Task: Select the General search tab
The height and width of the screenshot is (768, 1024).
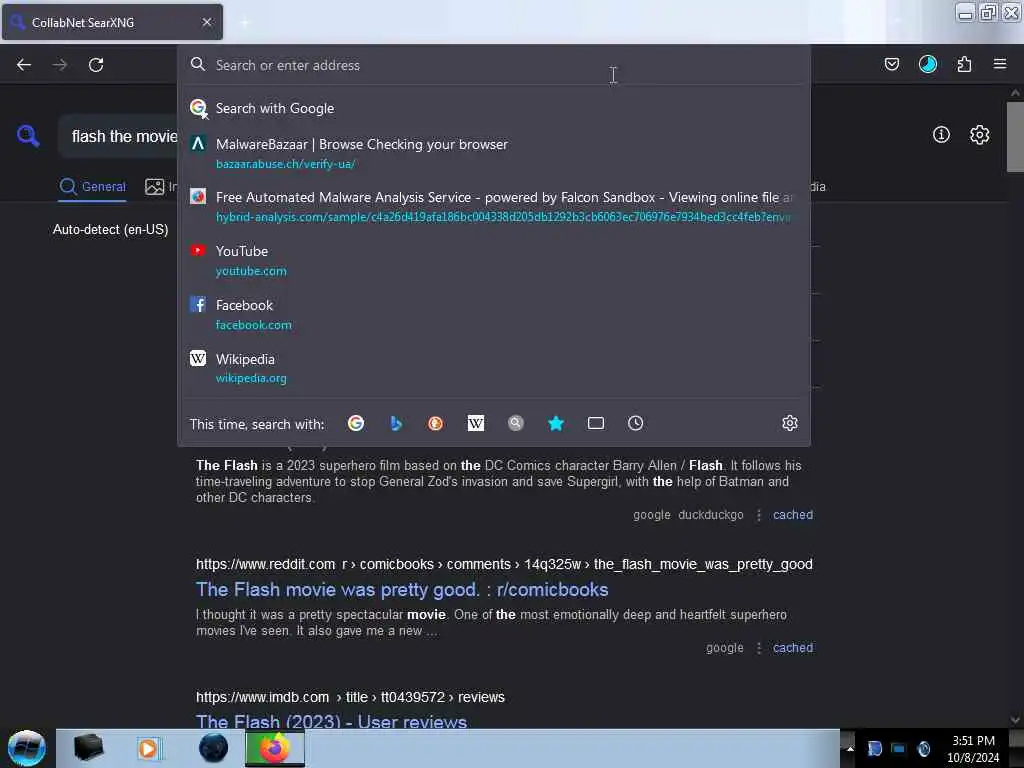Action: [92, 187]
